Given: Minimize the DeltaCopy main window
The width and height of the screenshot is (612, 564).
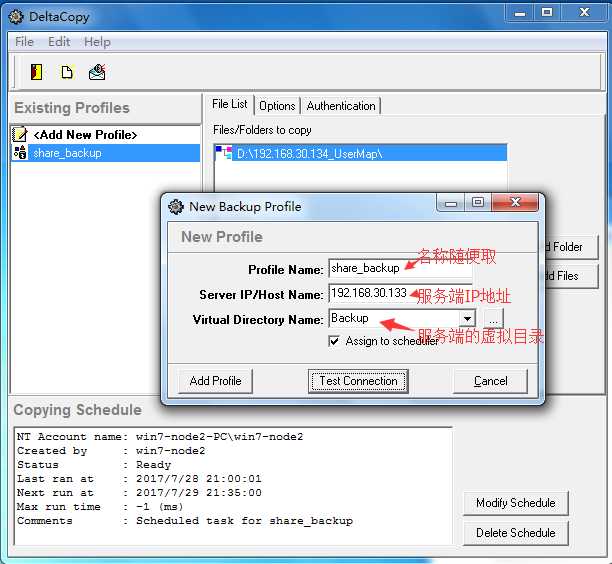Looking at the screenshot, I should click(519, 13).
